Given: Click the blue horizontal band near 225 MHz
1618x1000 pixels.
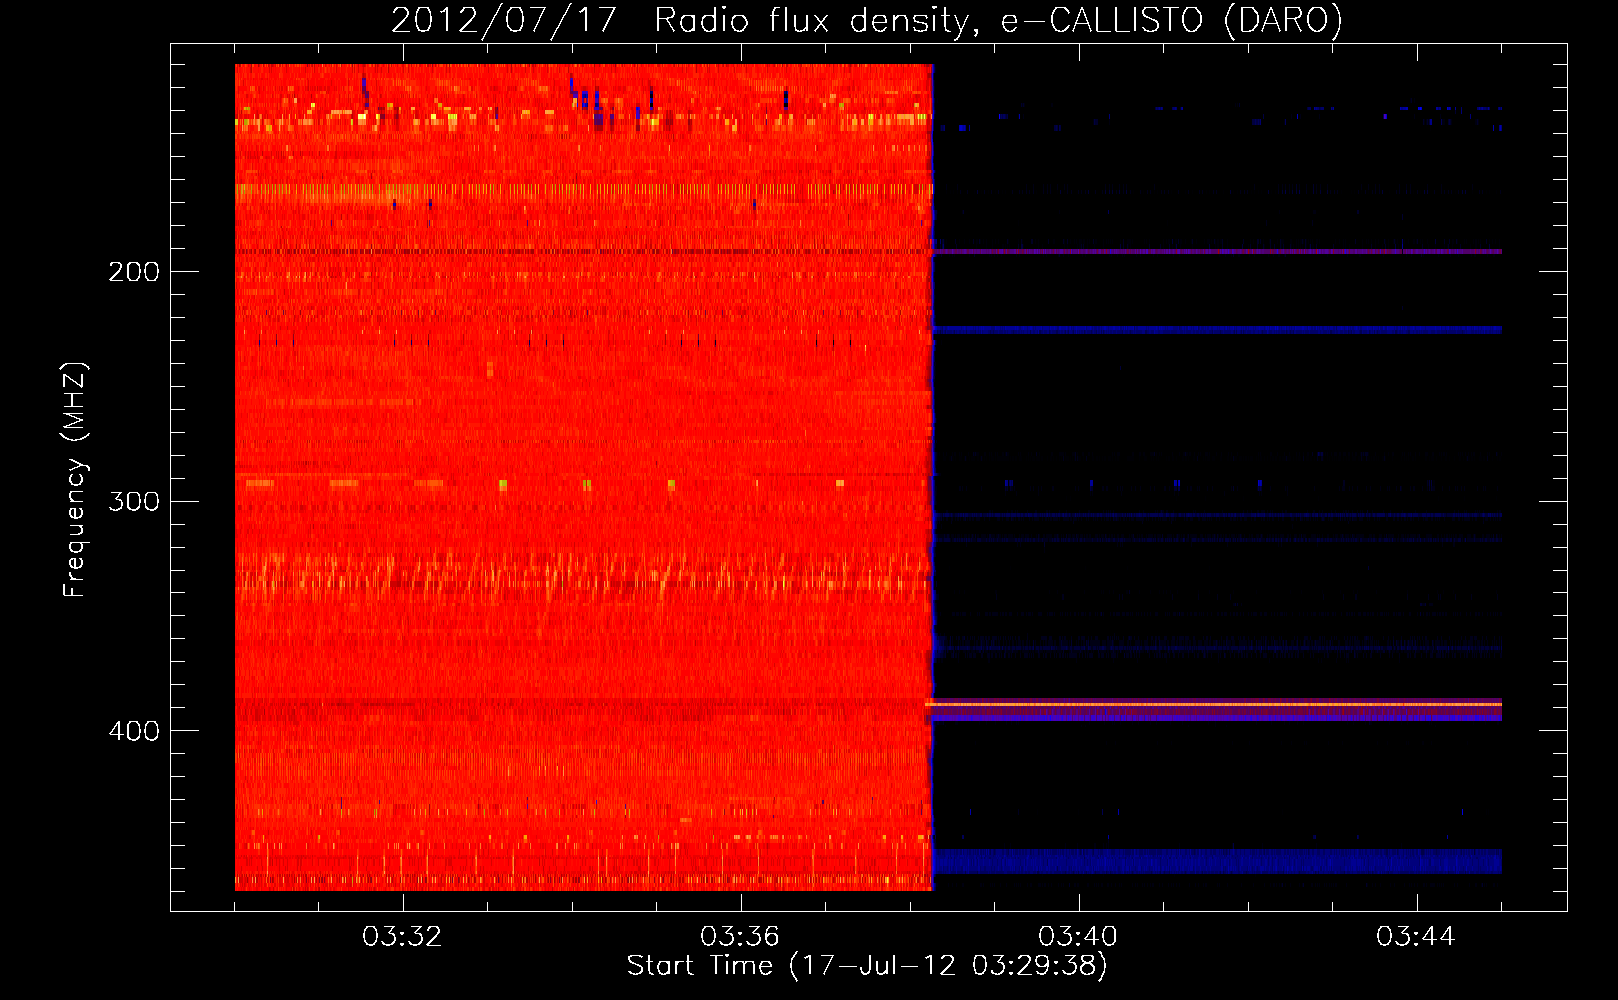Looking at the screenshot, I should click(x=1217, y=329).
